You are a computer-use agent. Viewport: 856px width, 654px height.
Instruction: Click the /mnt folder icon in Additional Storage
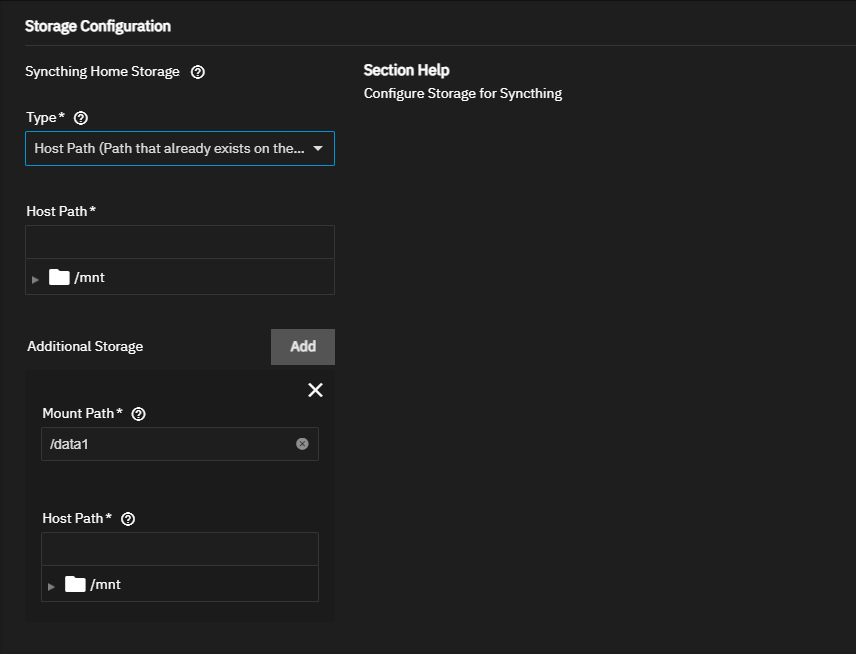click(x=75, y=584)
